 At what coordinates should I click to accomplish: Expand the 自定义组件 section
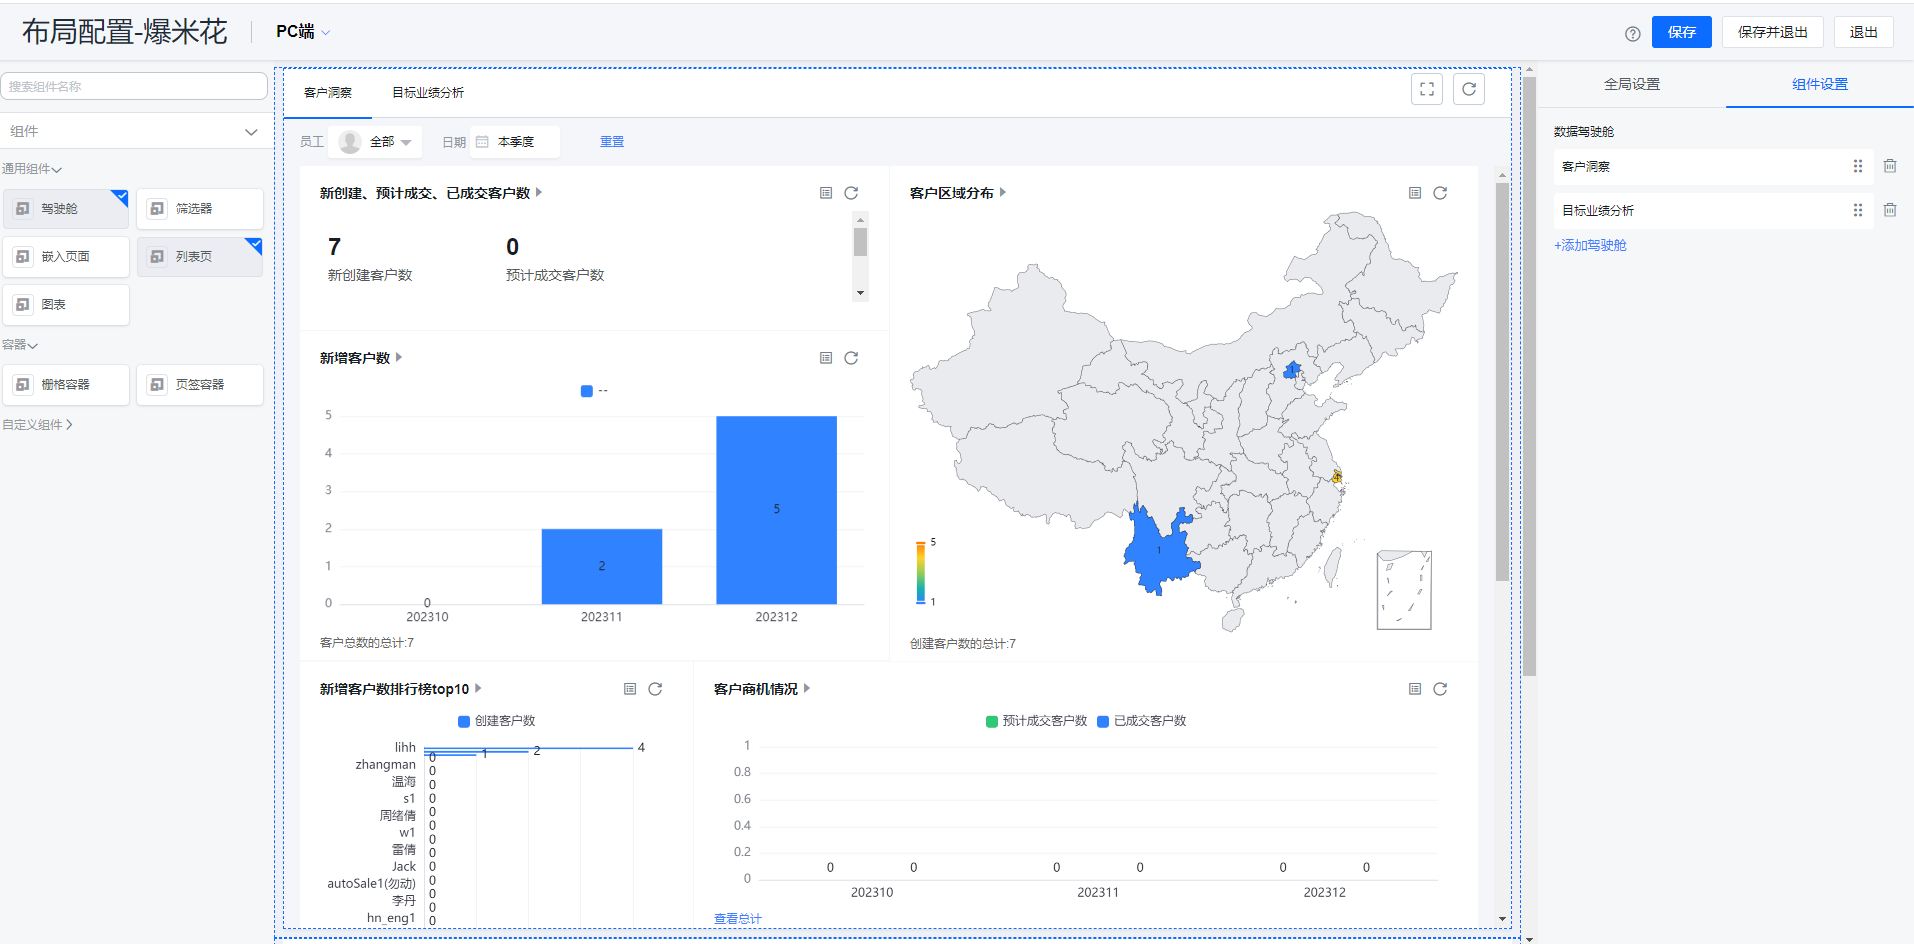tap(37, 425)
